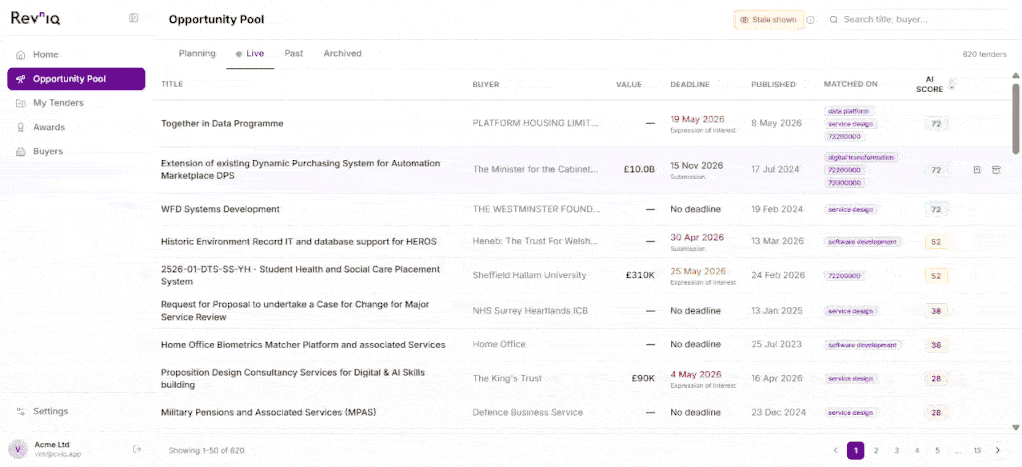Click AI score 52 on Sheffield Hallam row
Viewport: 1022px width, 467px height.
936,276
